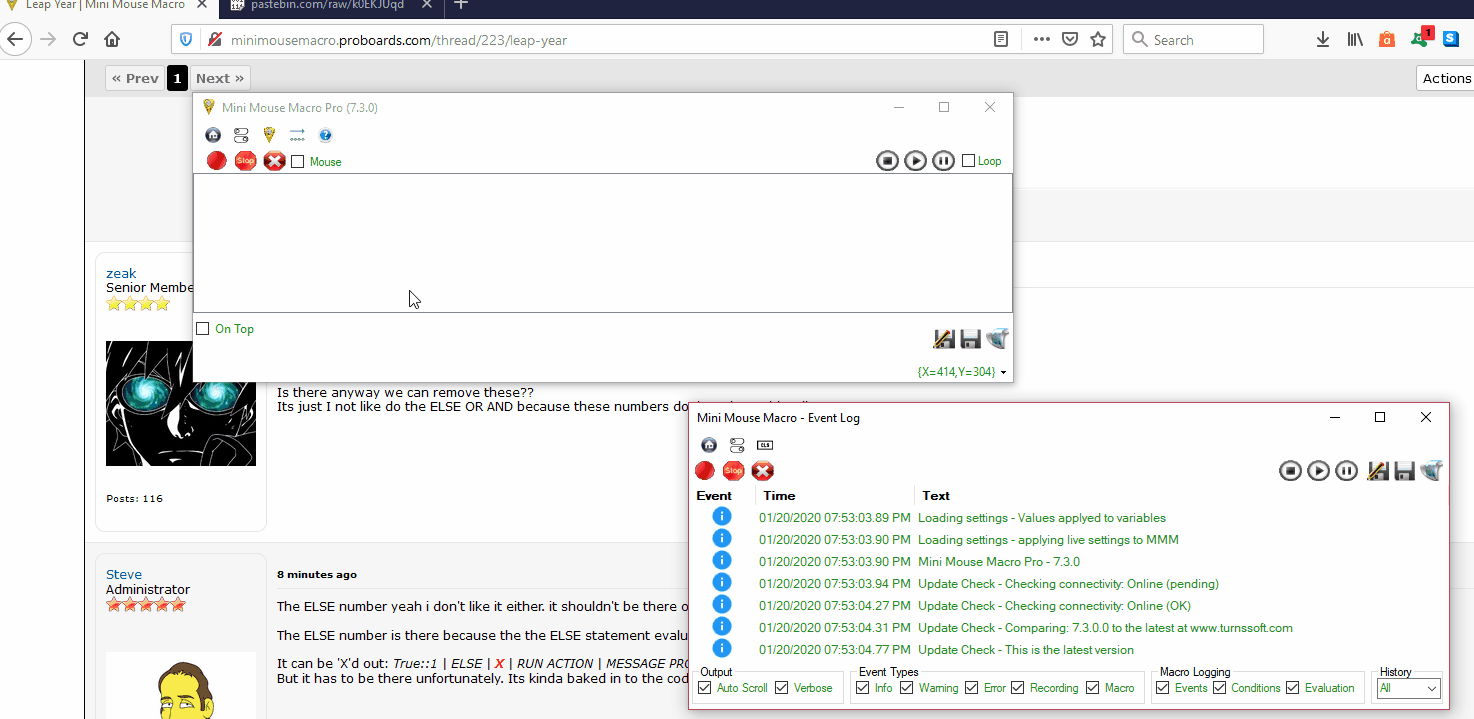Open the History dropdown set to All

1409,688
